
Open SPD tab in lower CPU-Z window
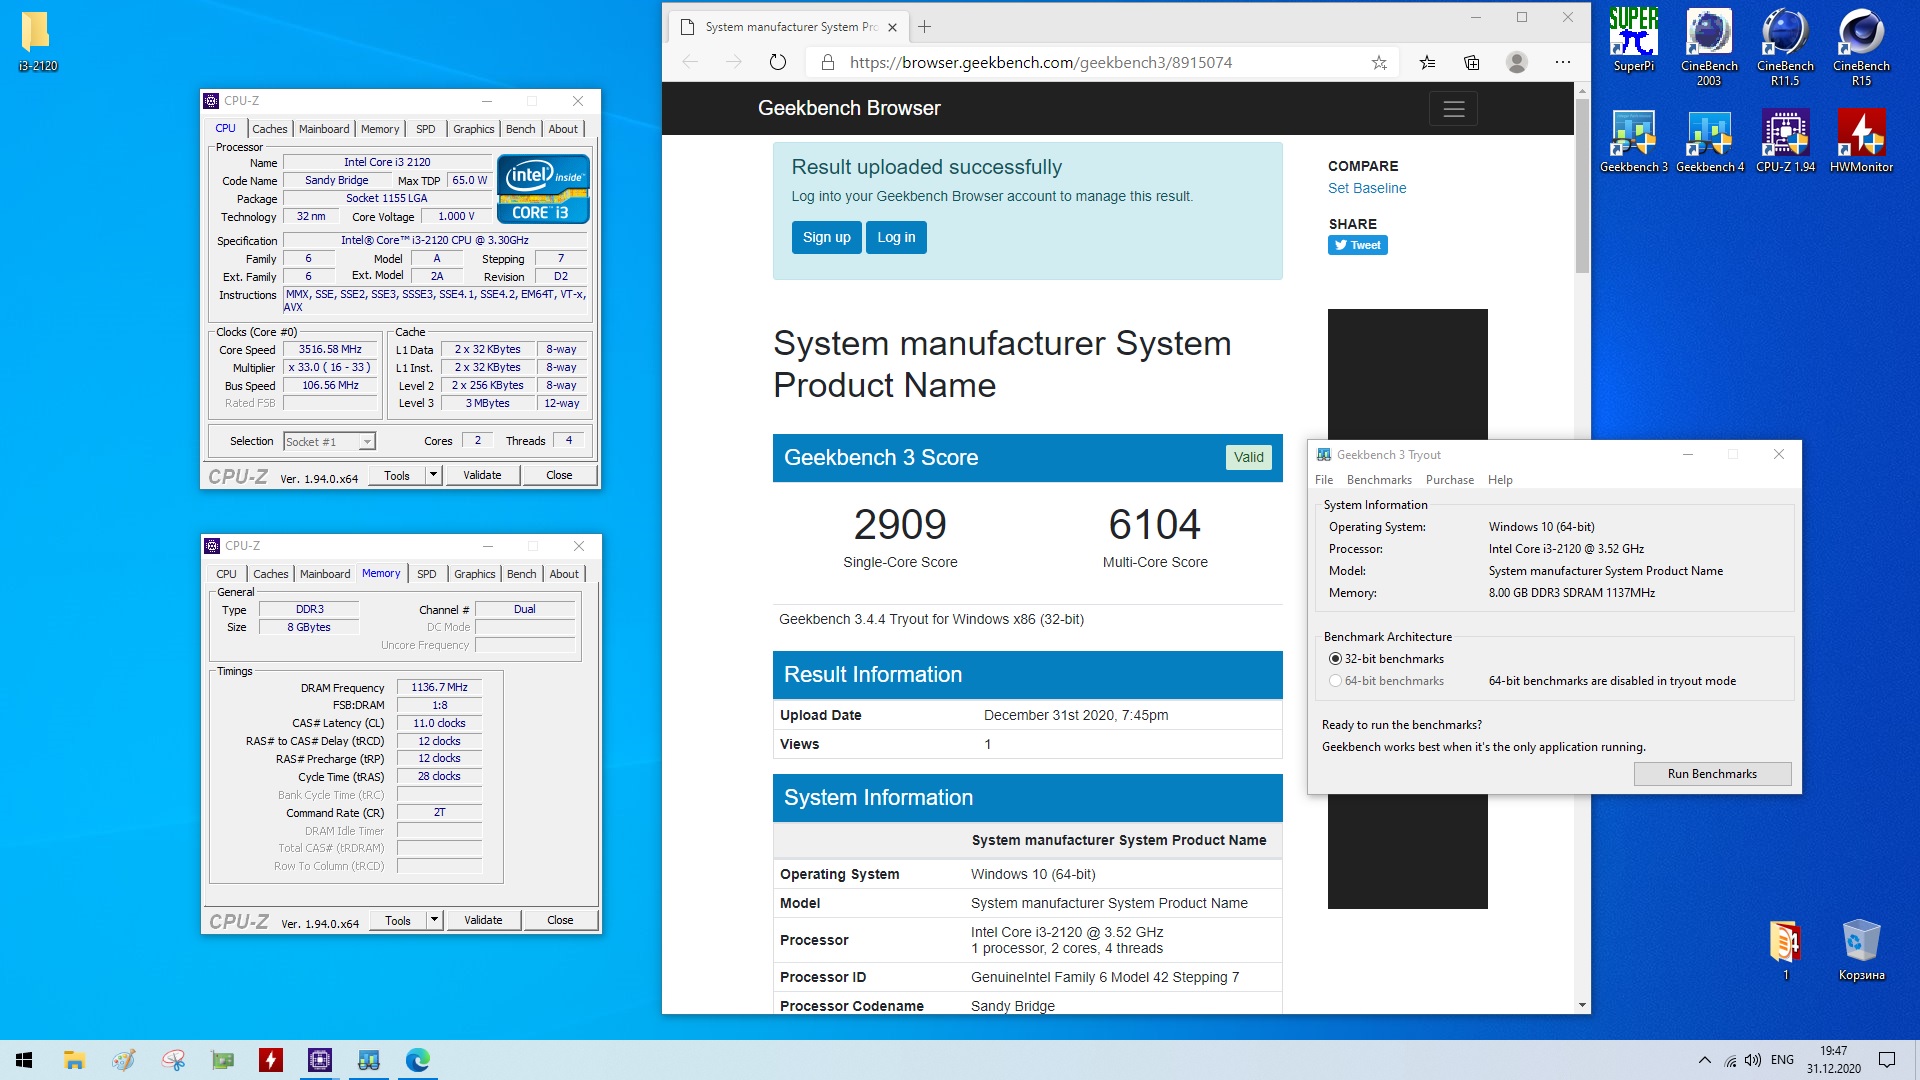point(427,574)
